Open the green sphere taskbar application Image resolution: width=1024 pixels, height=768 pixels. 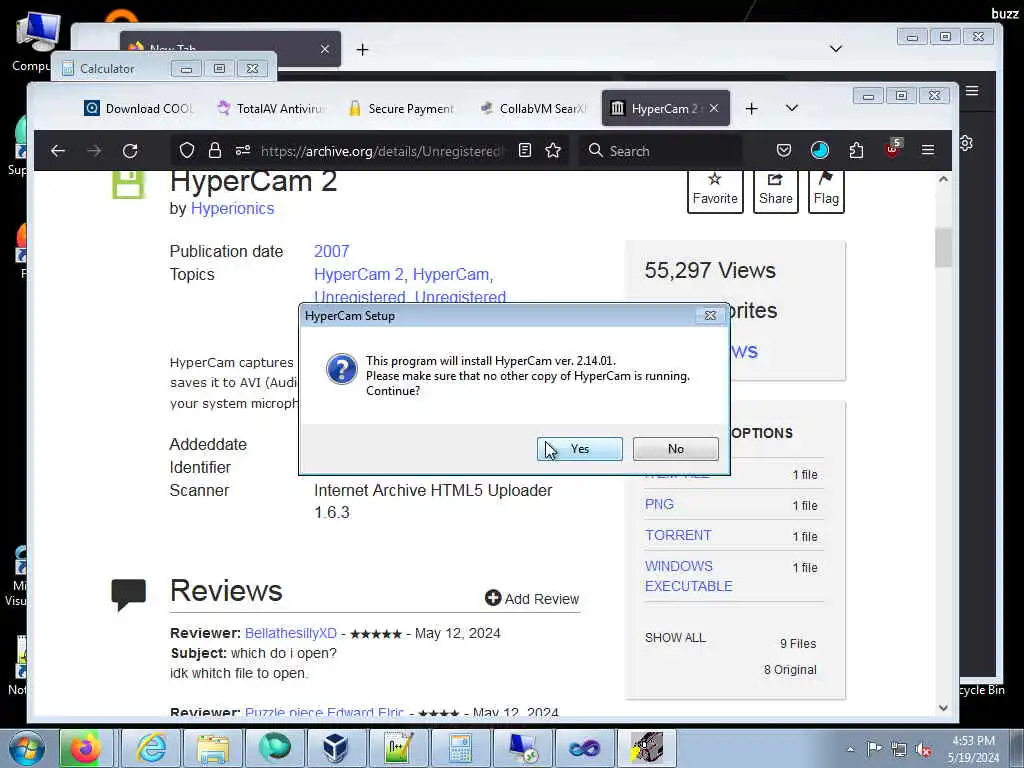coord(274,748)
